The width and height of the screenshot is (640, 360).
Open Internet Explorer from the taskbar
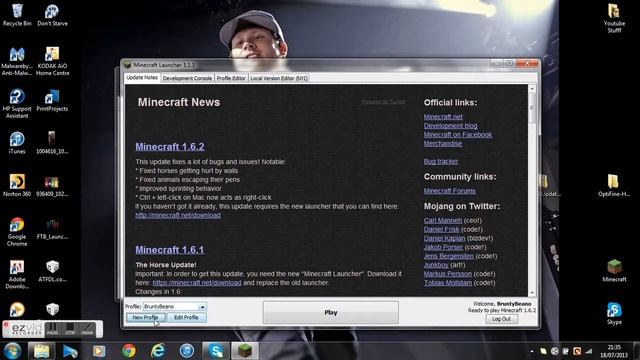pyautogui.click(x=158, y=351)
